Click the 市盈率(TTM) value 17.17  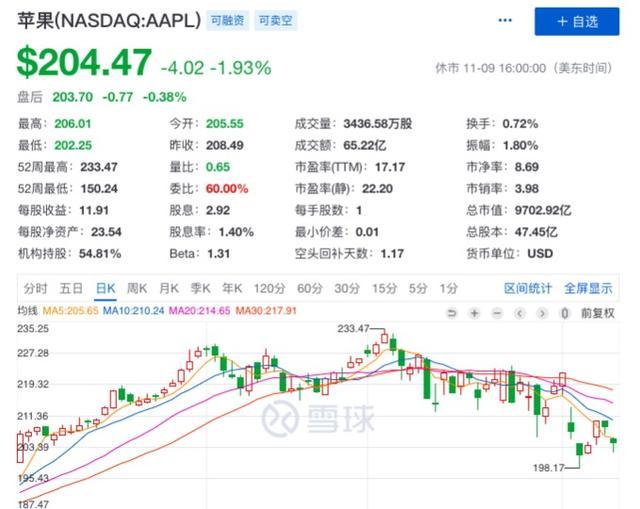point(390,167)
